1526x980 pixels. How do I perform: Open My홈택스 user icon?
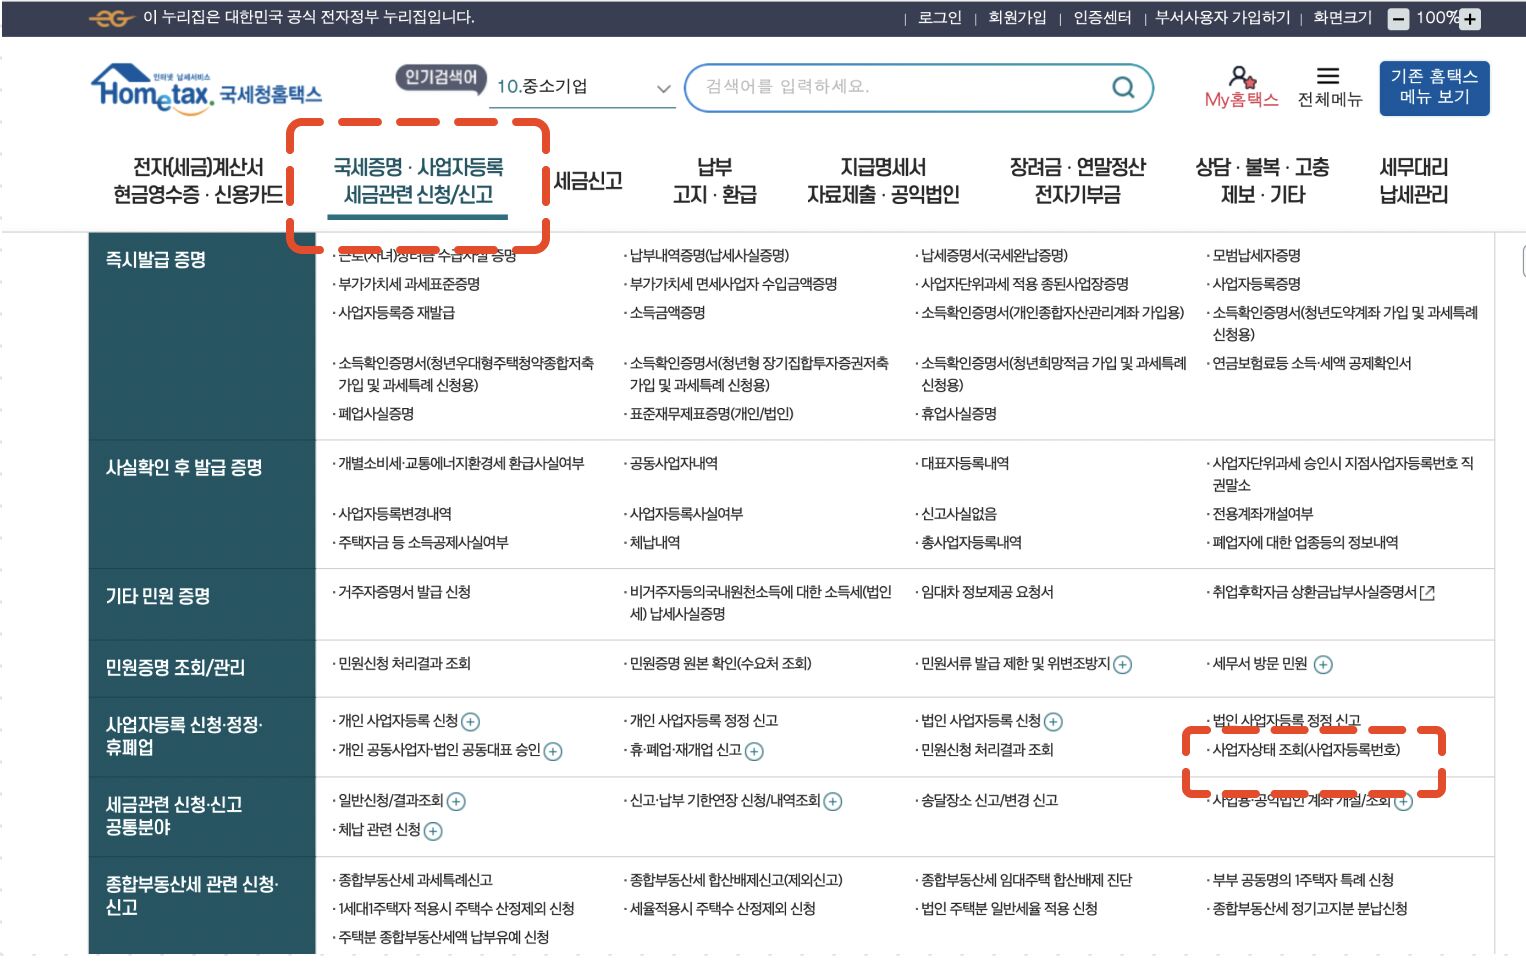tap(1241, 77)
